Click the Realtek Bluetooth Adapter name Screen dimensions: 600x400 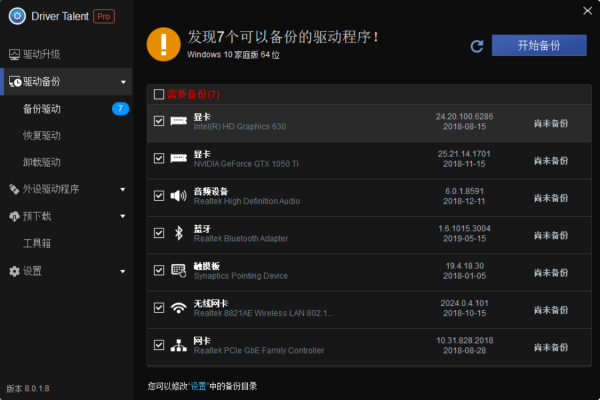241,238
